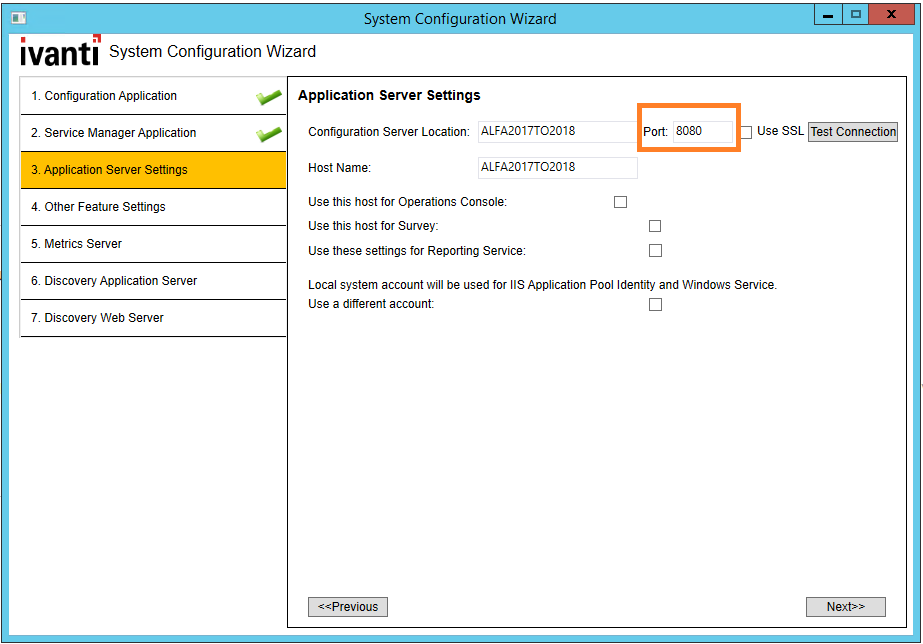Click the Next button

coord(846,606)
